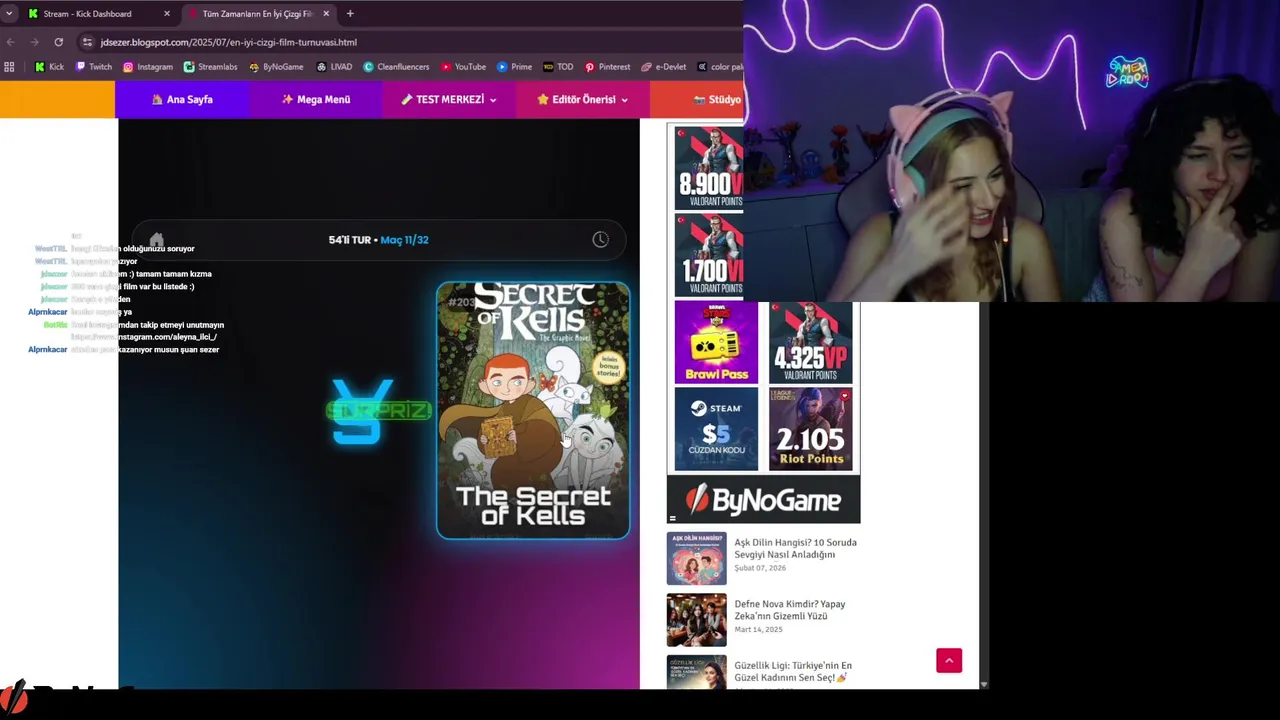Open the LIVAD bookmark

(x=334, y=67)
